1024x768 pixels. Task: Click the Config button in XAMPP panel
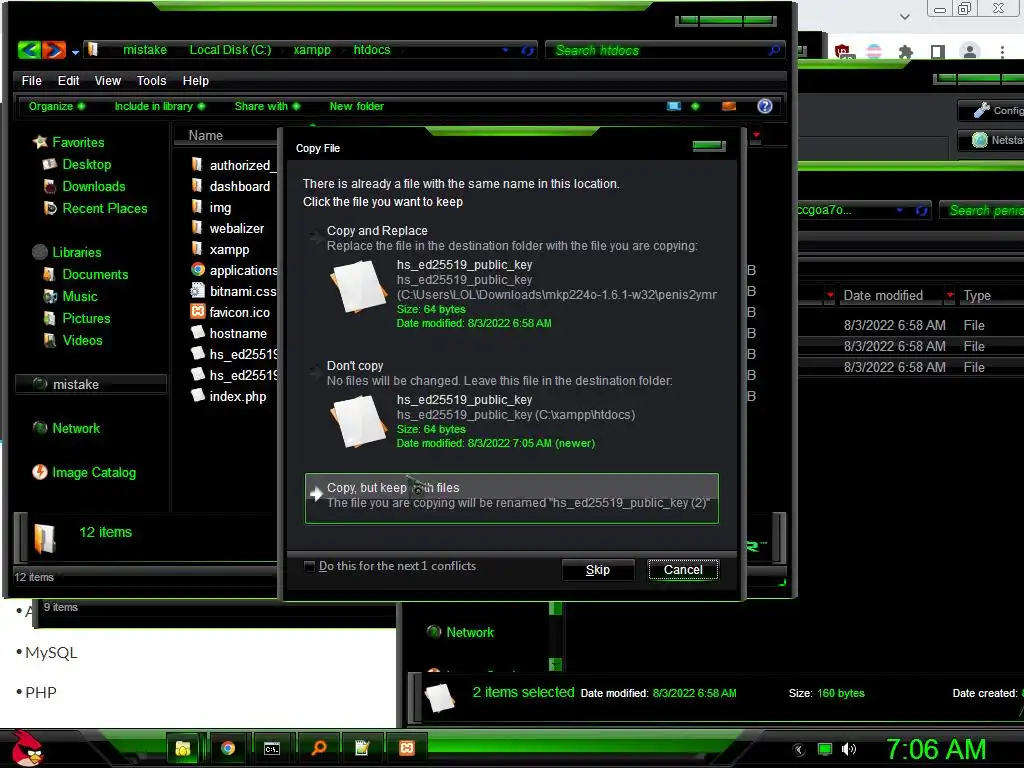coord(991,110)
